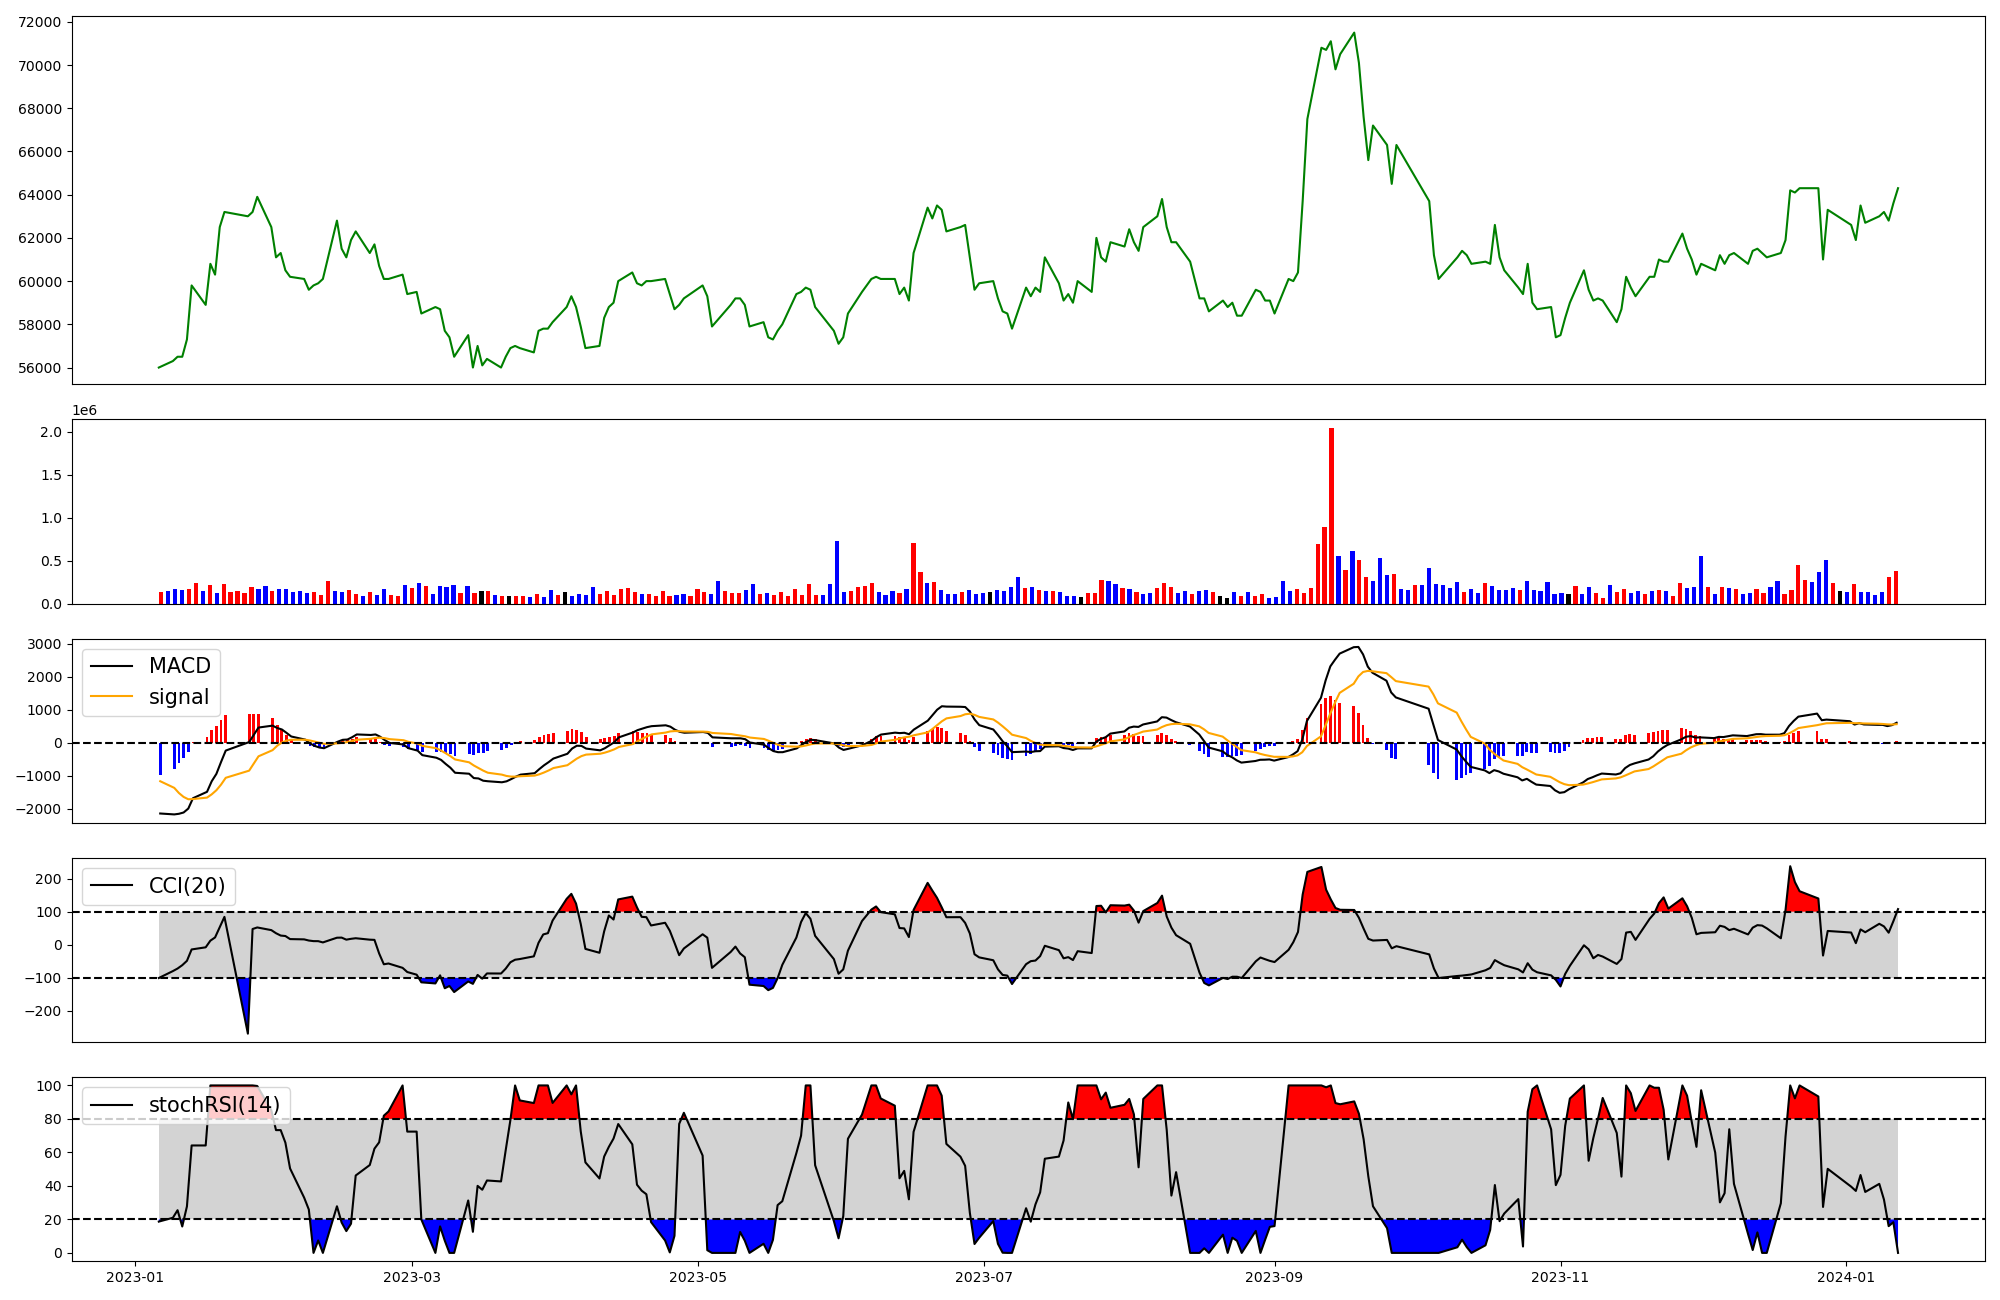
Task: Click the orange signal legend line
Action: coord(112,697)
